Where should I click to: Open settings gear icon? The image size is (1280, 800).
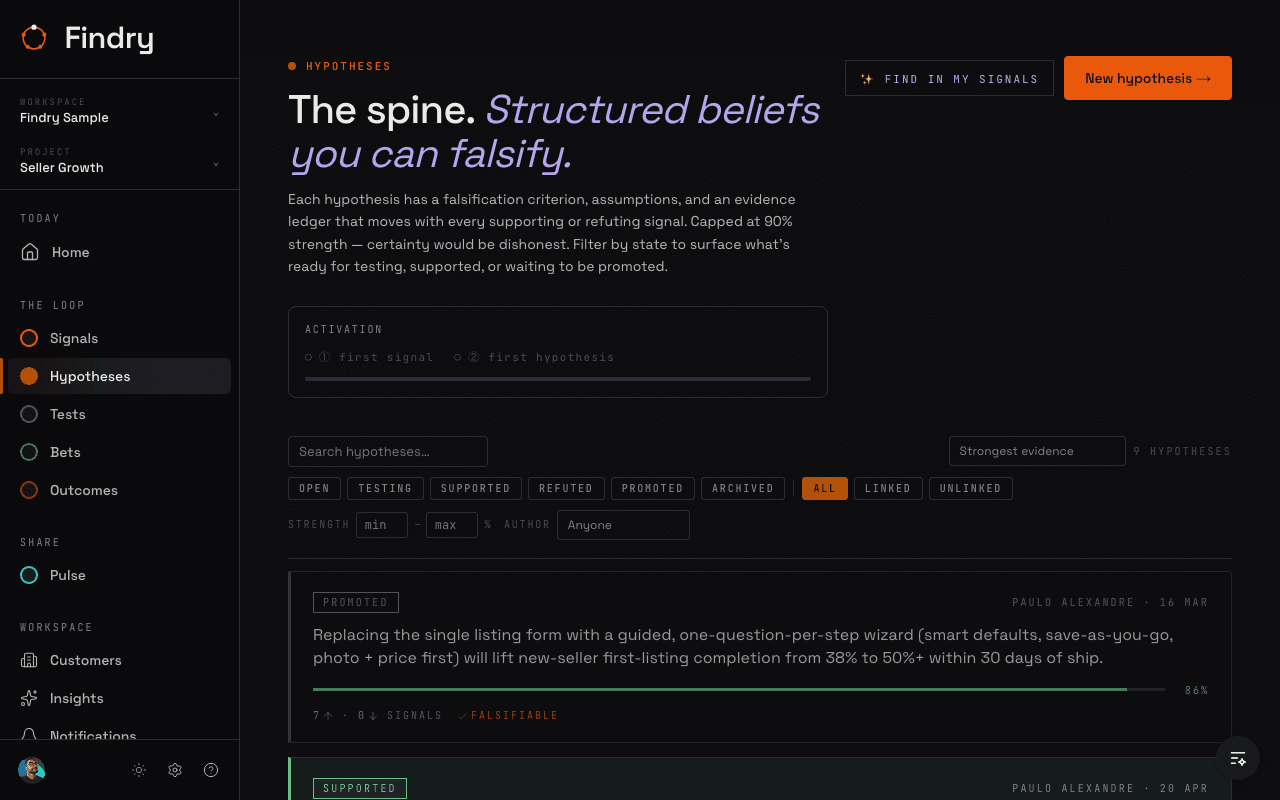coord(175,770)
